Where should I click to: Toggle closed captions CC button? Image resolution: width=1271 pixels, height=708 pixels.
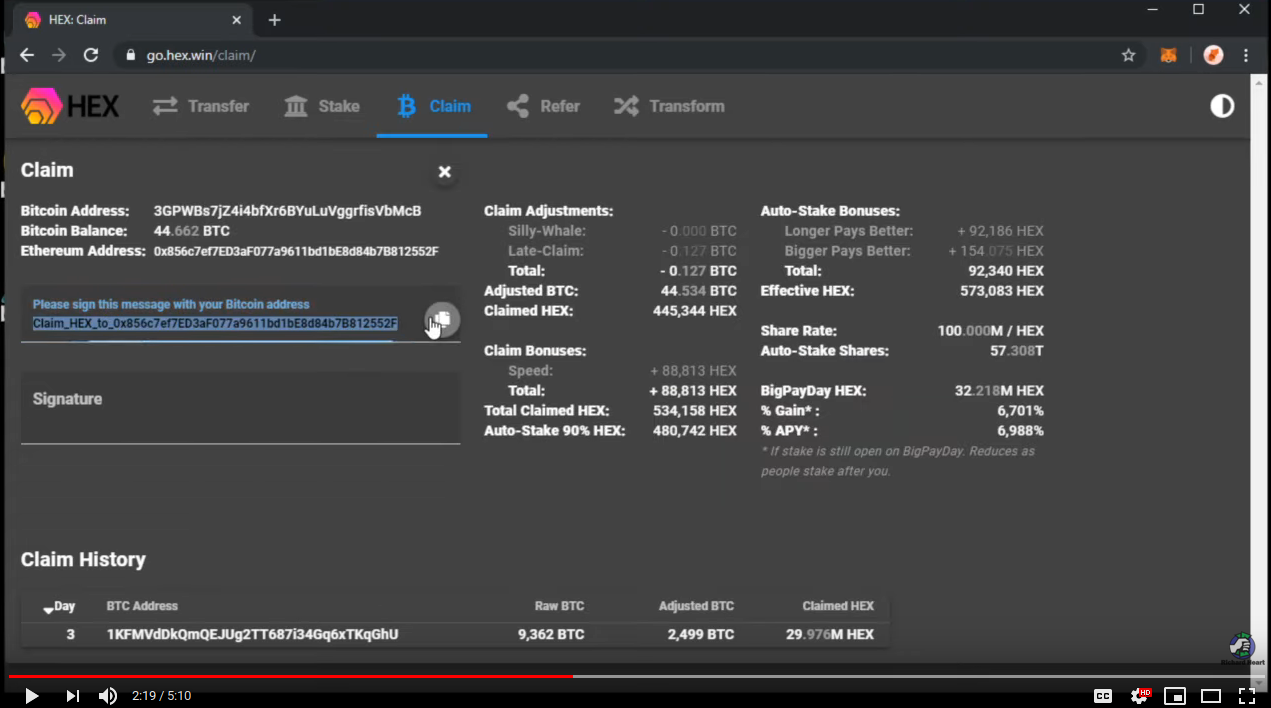pyautogui.click(x=1103, y=696)
